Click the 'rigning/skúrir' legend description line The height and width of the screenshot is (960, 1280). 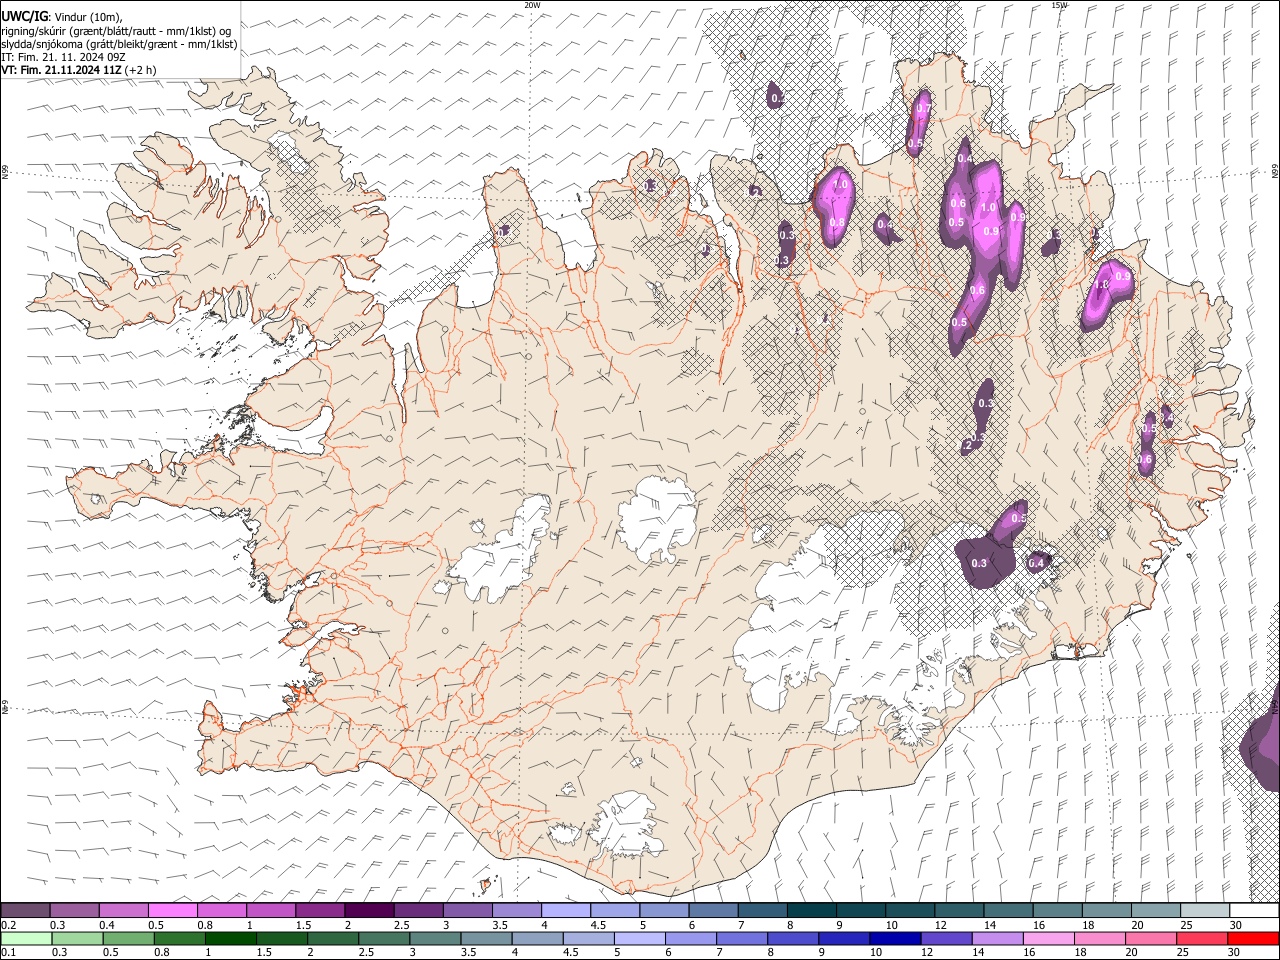116,31
